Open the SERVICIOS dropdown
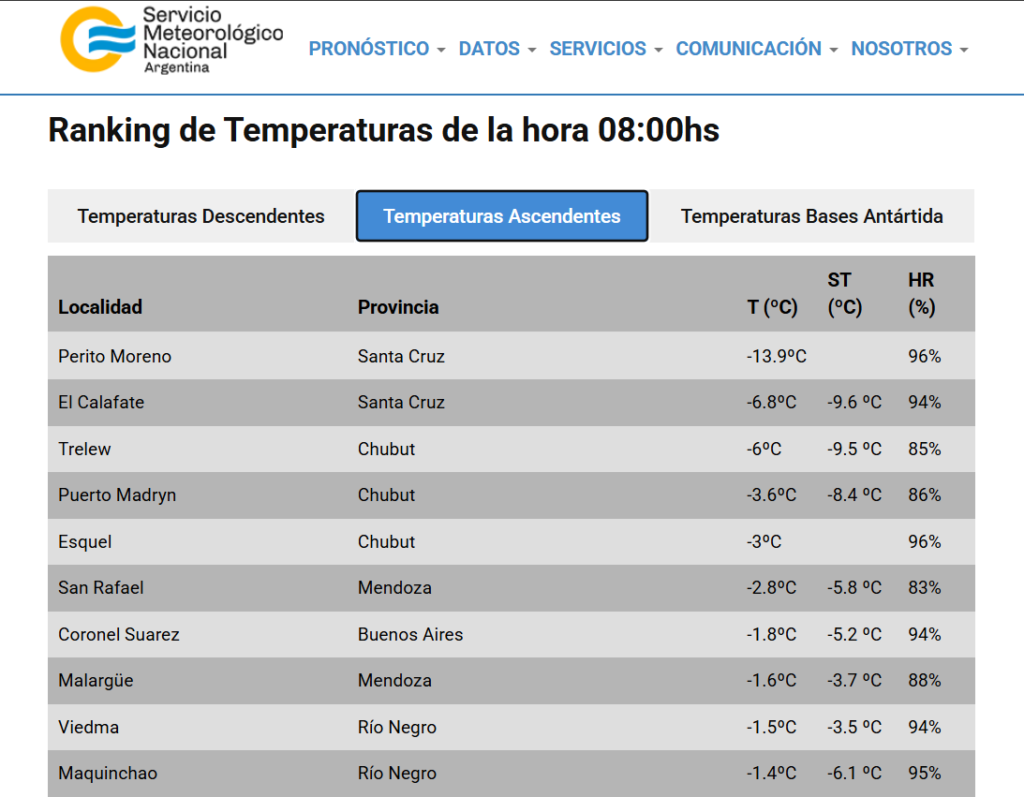This screenshot has height=797, width=1024. [x=605, y=48]
